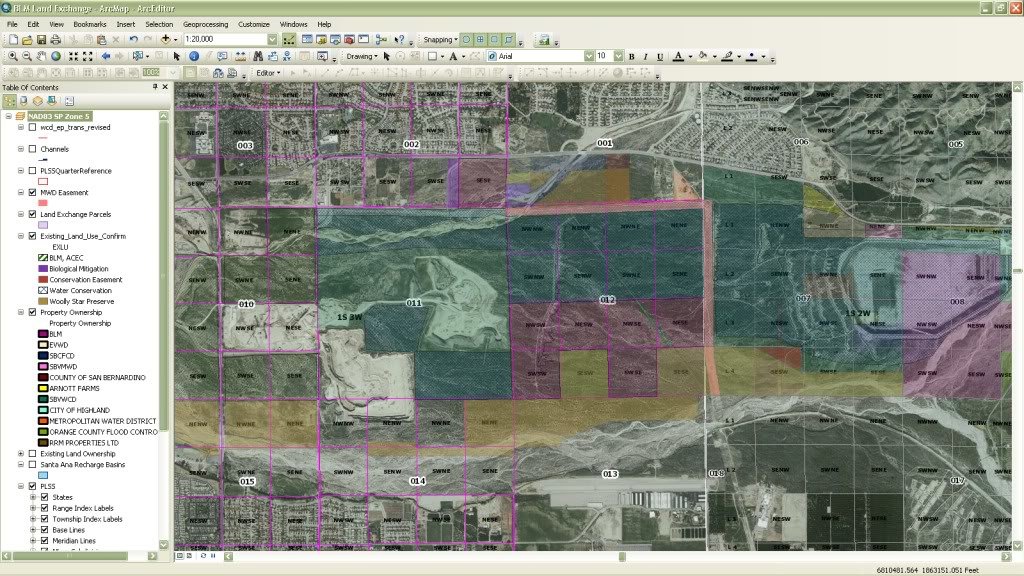This screenshot has height=576, width=1024.
Task: Go back to previous extent
Action: click(105, 57)
